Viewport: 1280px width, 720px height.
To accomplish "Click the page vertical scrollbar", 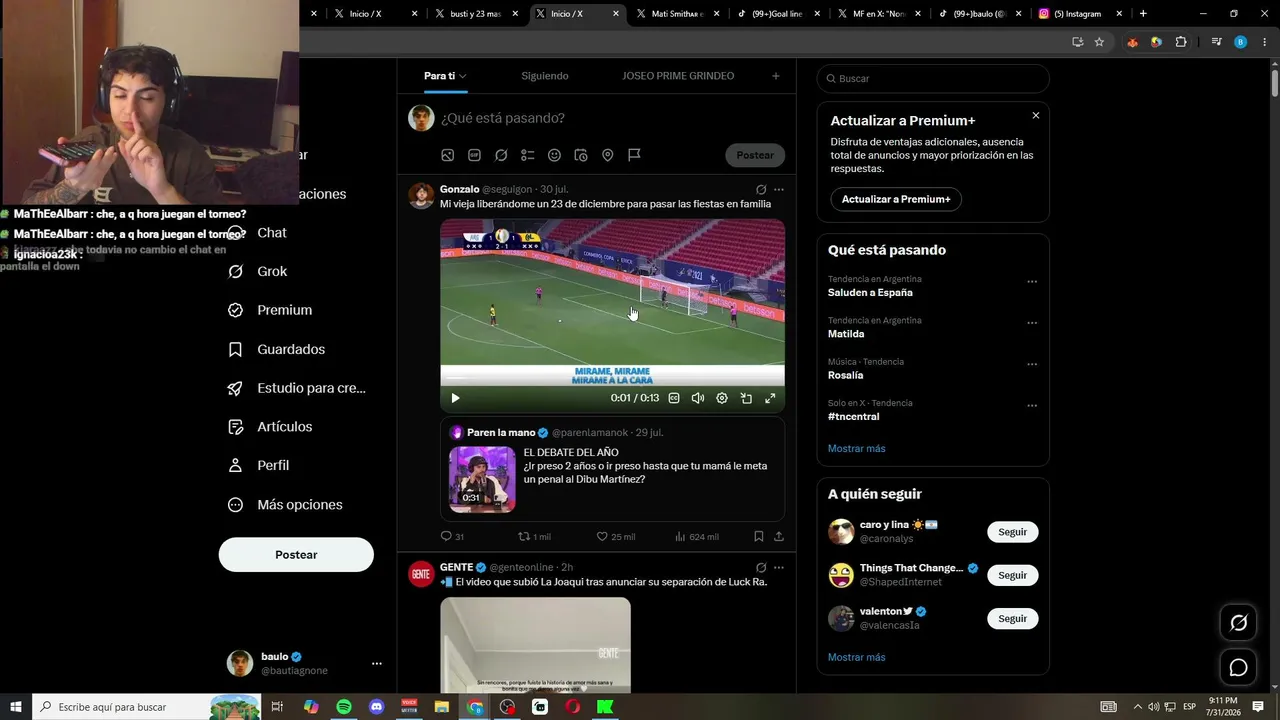I will coord(1274,83).
